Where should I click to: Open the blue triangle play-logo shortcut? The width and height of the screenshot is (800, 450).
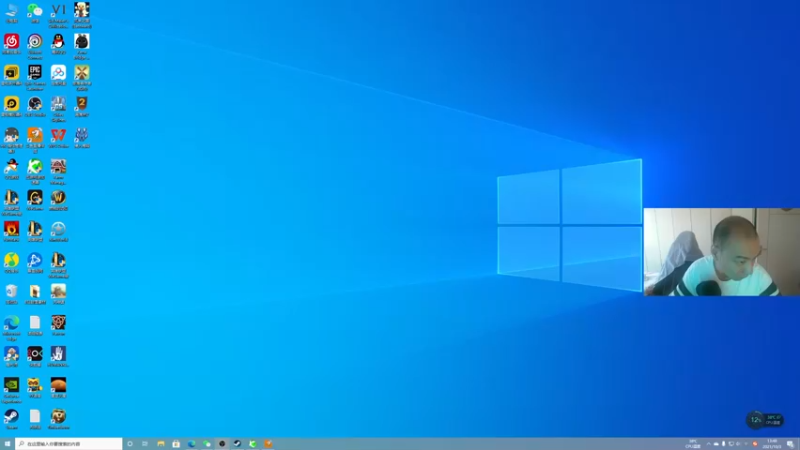click(x=35, y=263)
